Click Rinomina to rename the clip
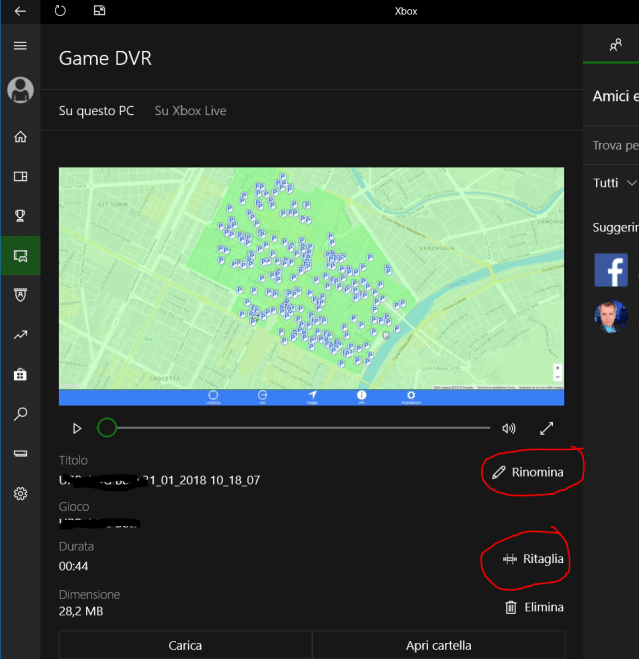 528,472
